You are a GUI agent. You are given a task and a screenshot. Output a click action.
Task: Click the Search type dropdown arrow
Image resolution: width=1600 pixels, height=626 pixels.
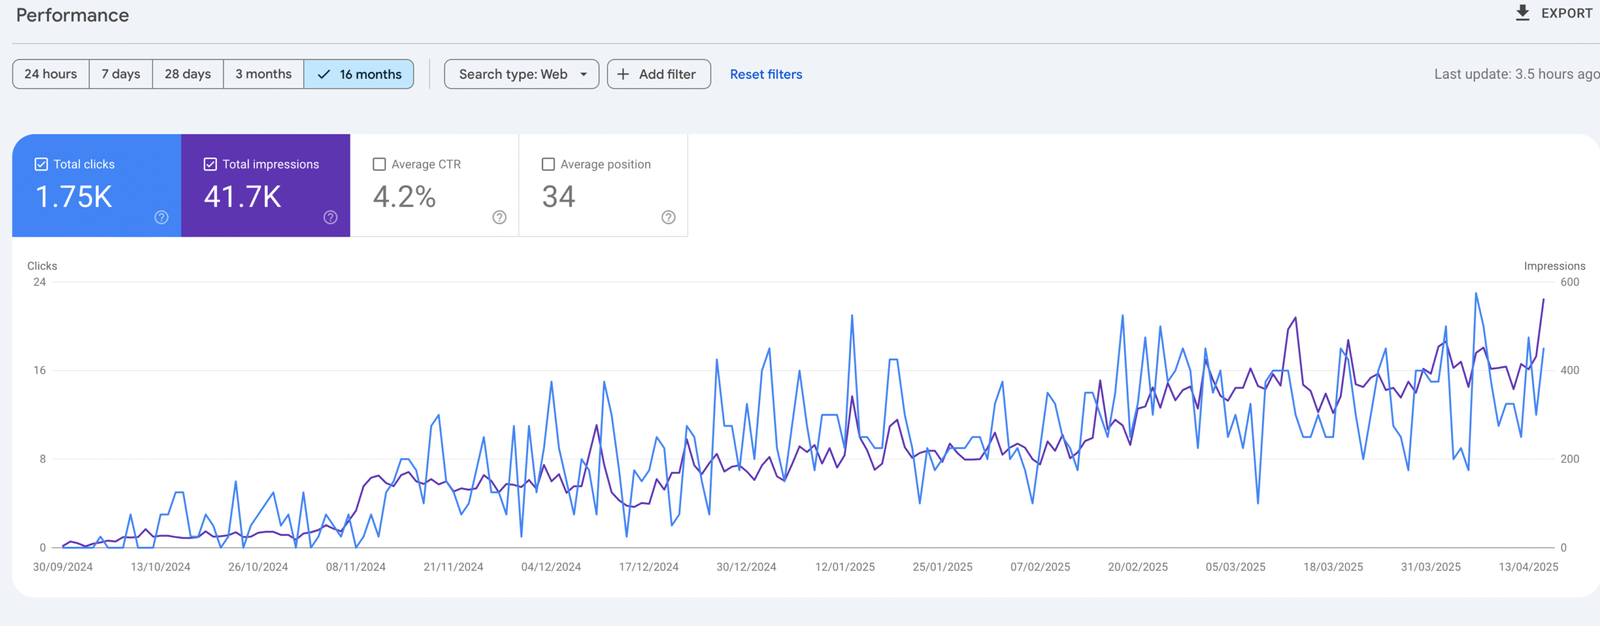pos(584,74)
